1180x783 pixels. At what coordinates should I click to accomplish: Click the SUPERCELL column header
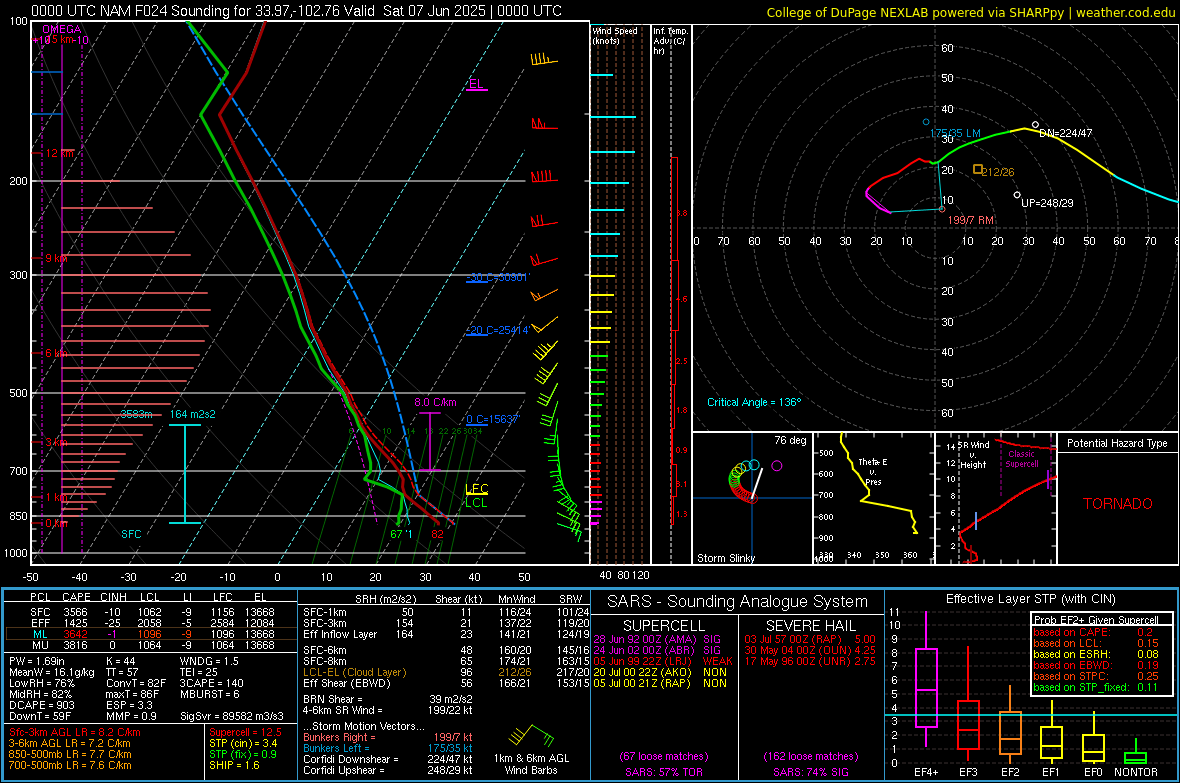click(664, 626)
